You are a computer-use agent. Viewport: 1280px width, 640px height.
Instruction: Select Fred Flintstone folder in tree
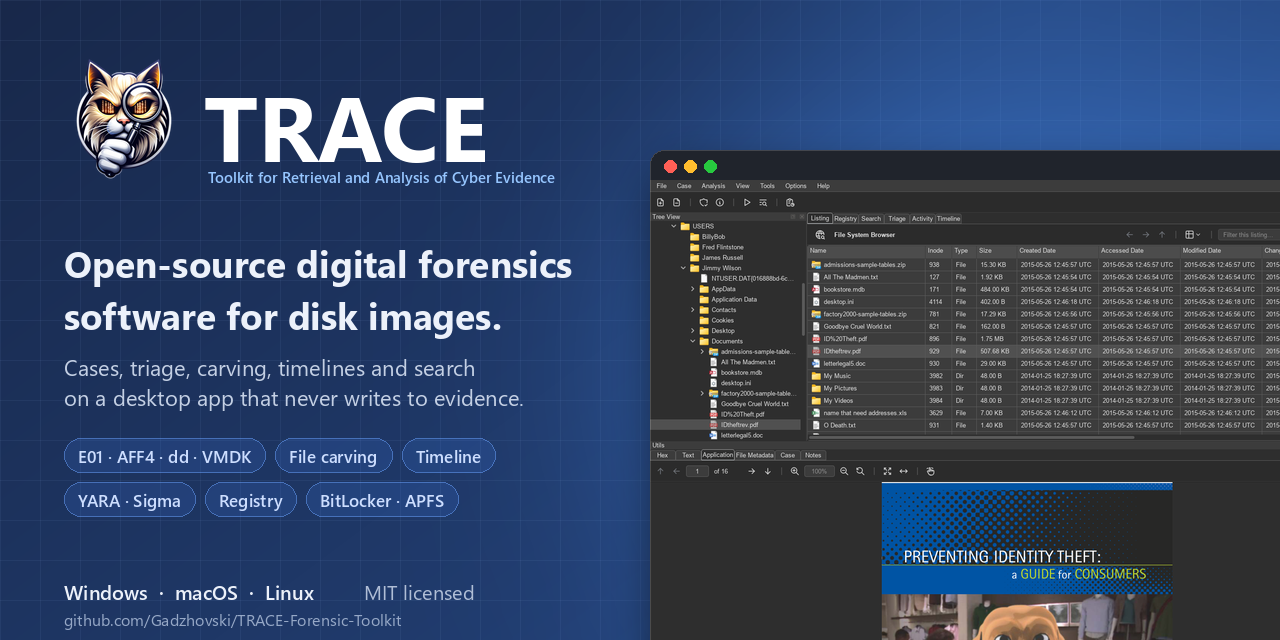pos(716,247)
